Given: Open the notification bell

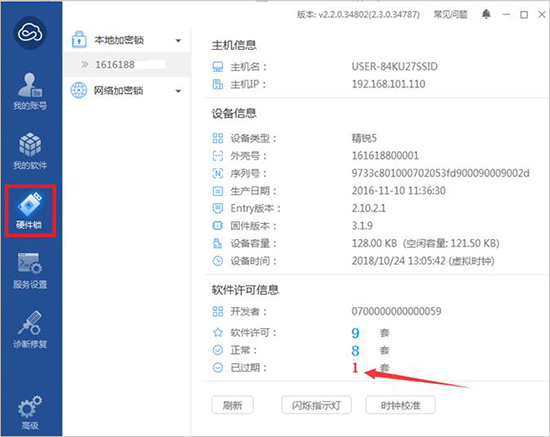Looking at the screenshot, I should (x=486, y=14).
